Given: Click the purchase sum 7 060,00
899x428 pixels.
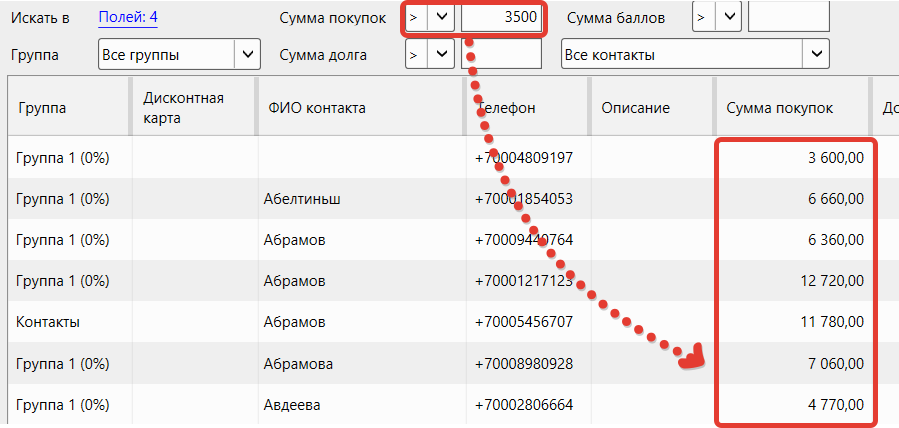Looking at the screenshot, I should (x=836, y=364).
